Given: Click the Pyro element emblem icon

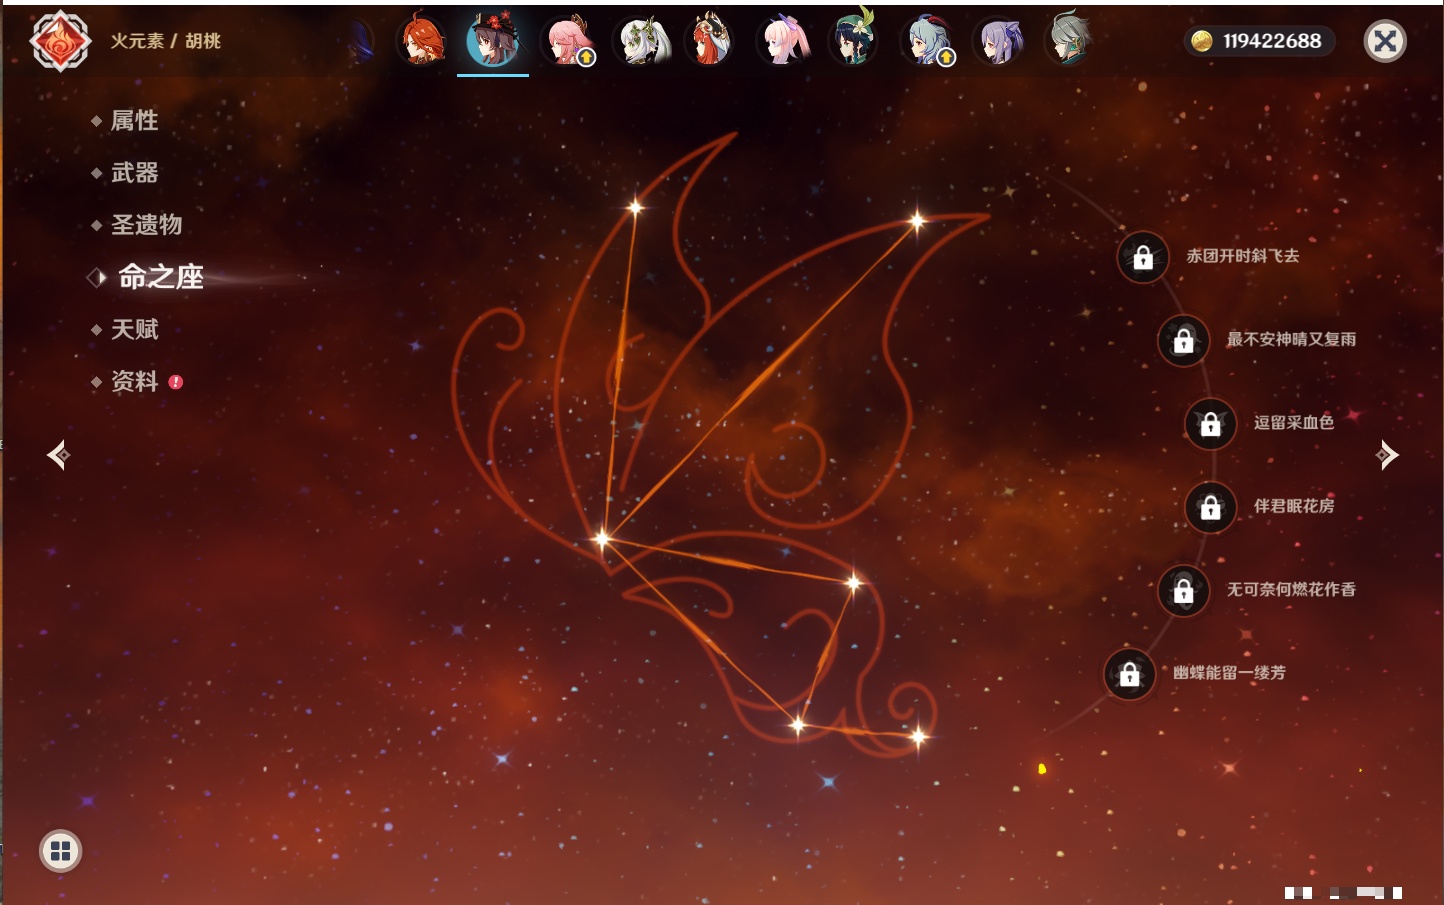Looking at the screenshot, I should (60, 41).
